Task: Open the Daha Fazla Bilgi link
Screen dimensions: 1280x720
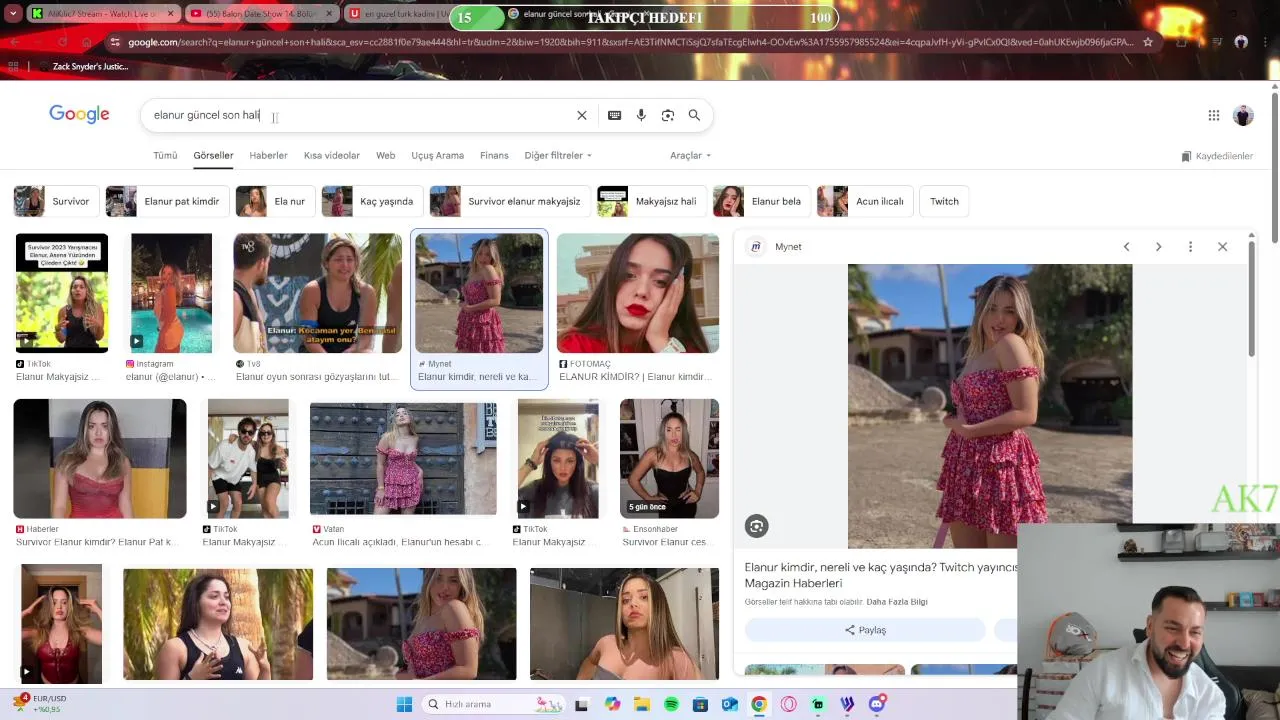Action: 897,602
